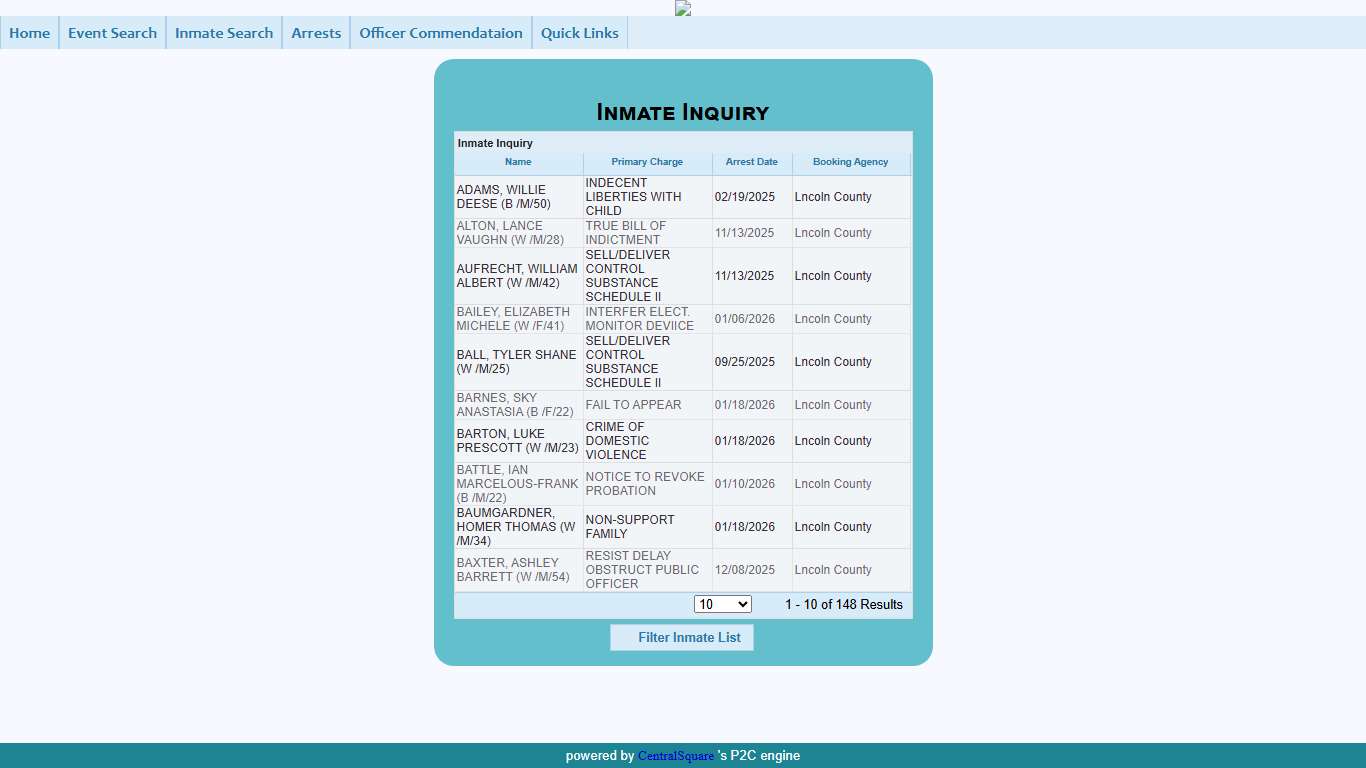Select Officer Commendataion in navigation bar
The image size is (1366, 768).
tap(441, 33)
